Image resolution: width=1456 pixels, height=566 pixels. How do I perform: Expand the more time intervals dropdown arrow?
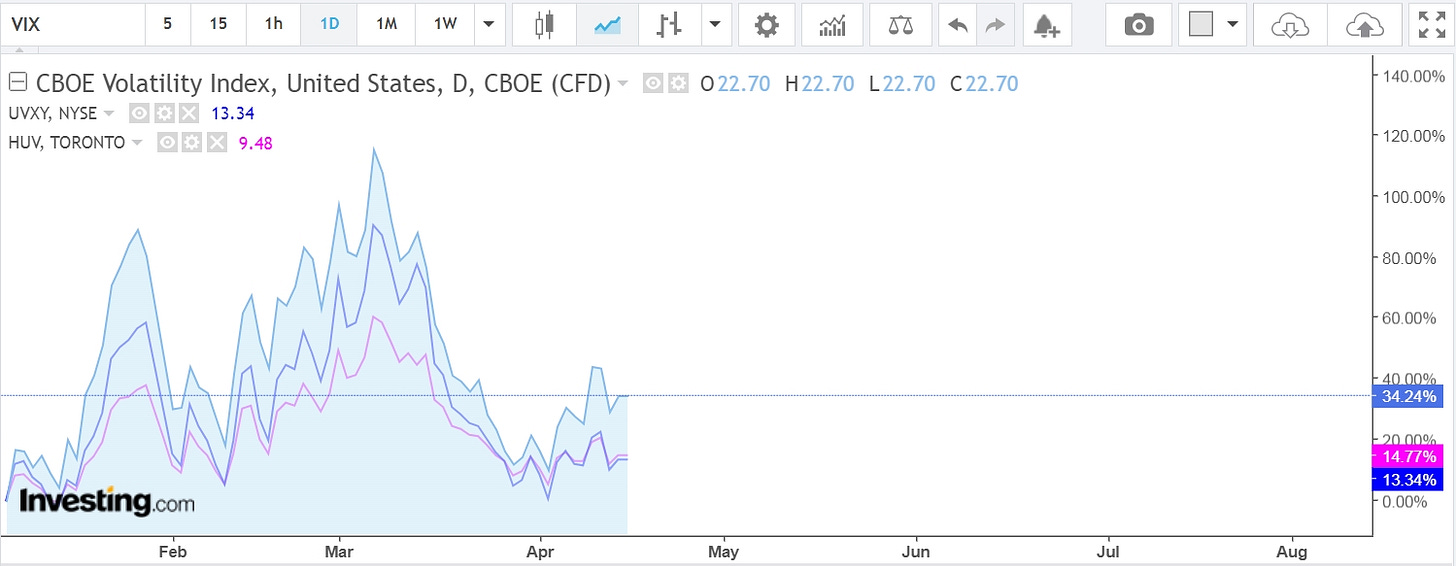coord(489,24)
